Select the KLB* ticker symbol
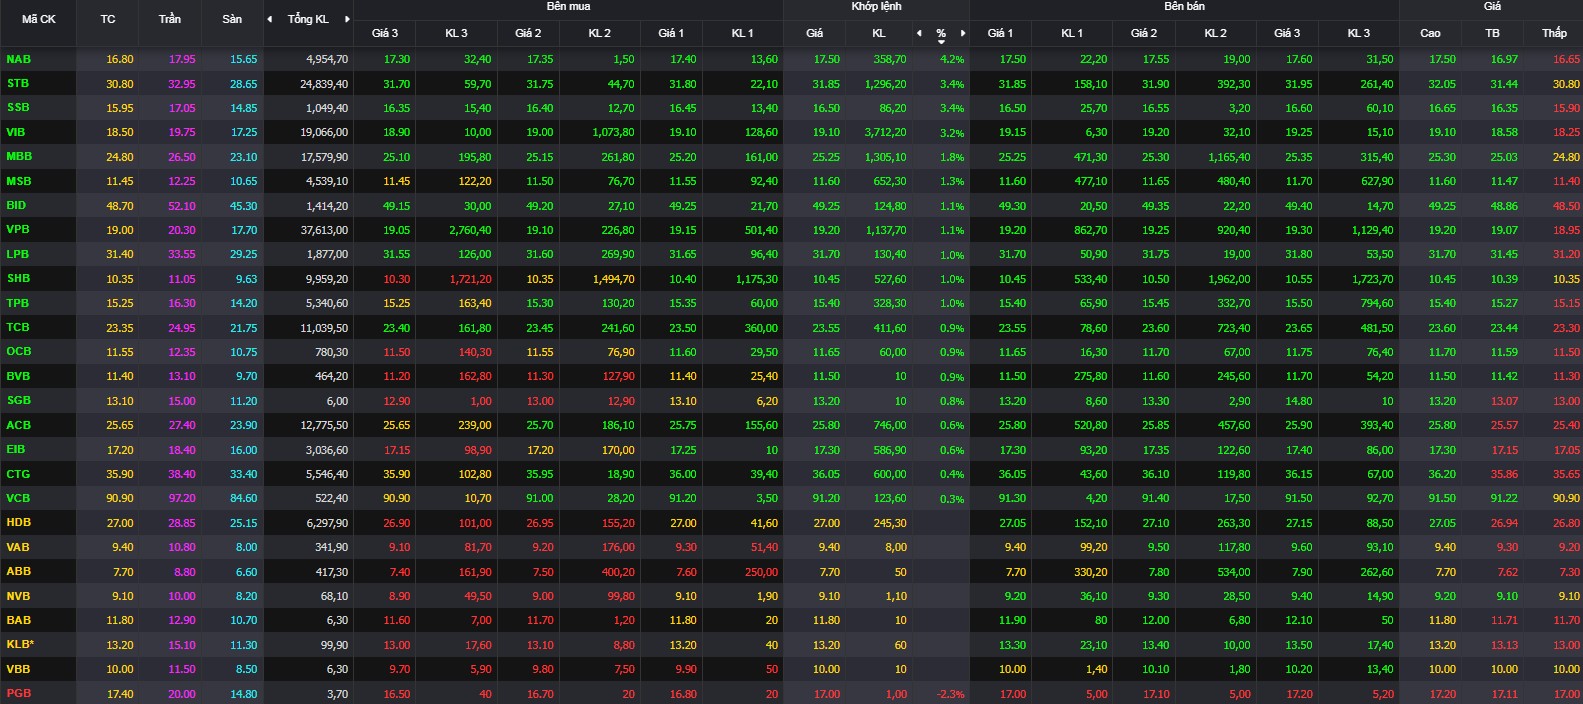The height and width of the screenshot is (704, 1583). [x=20, y=645]
